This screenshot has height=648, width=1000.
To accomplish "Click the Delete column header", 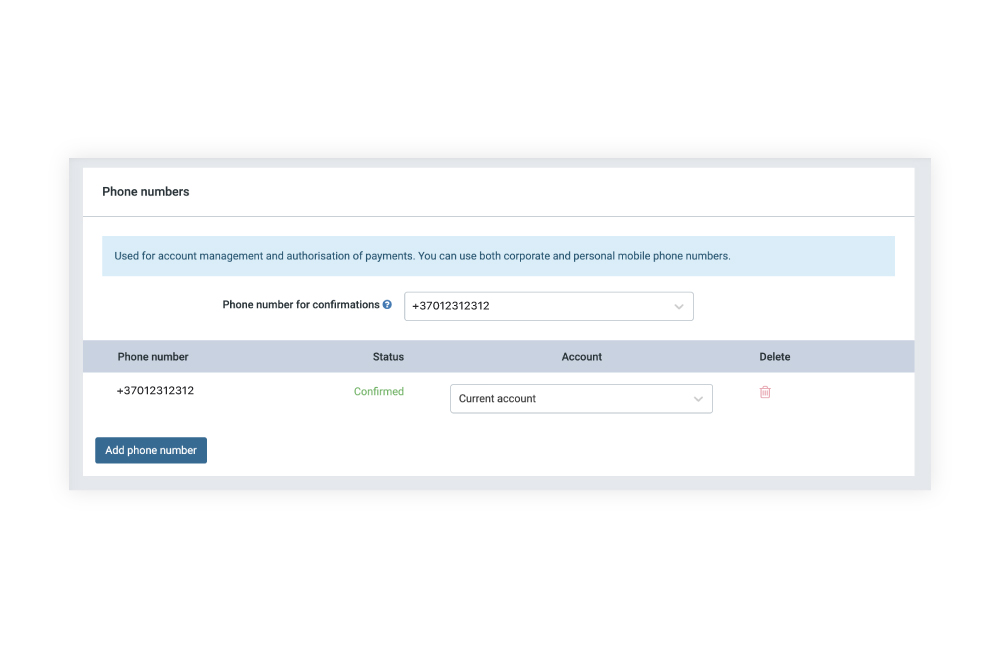I will pos(775,357).
